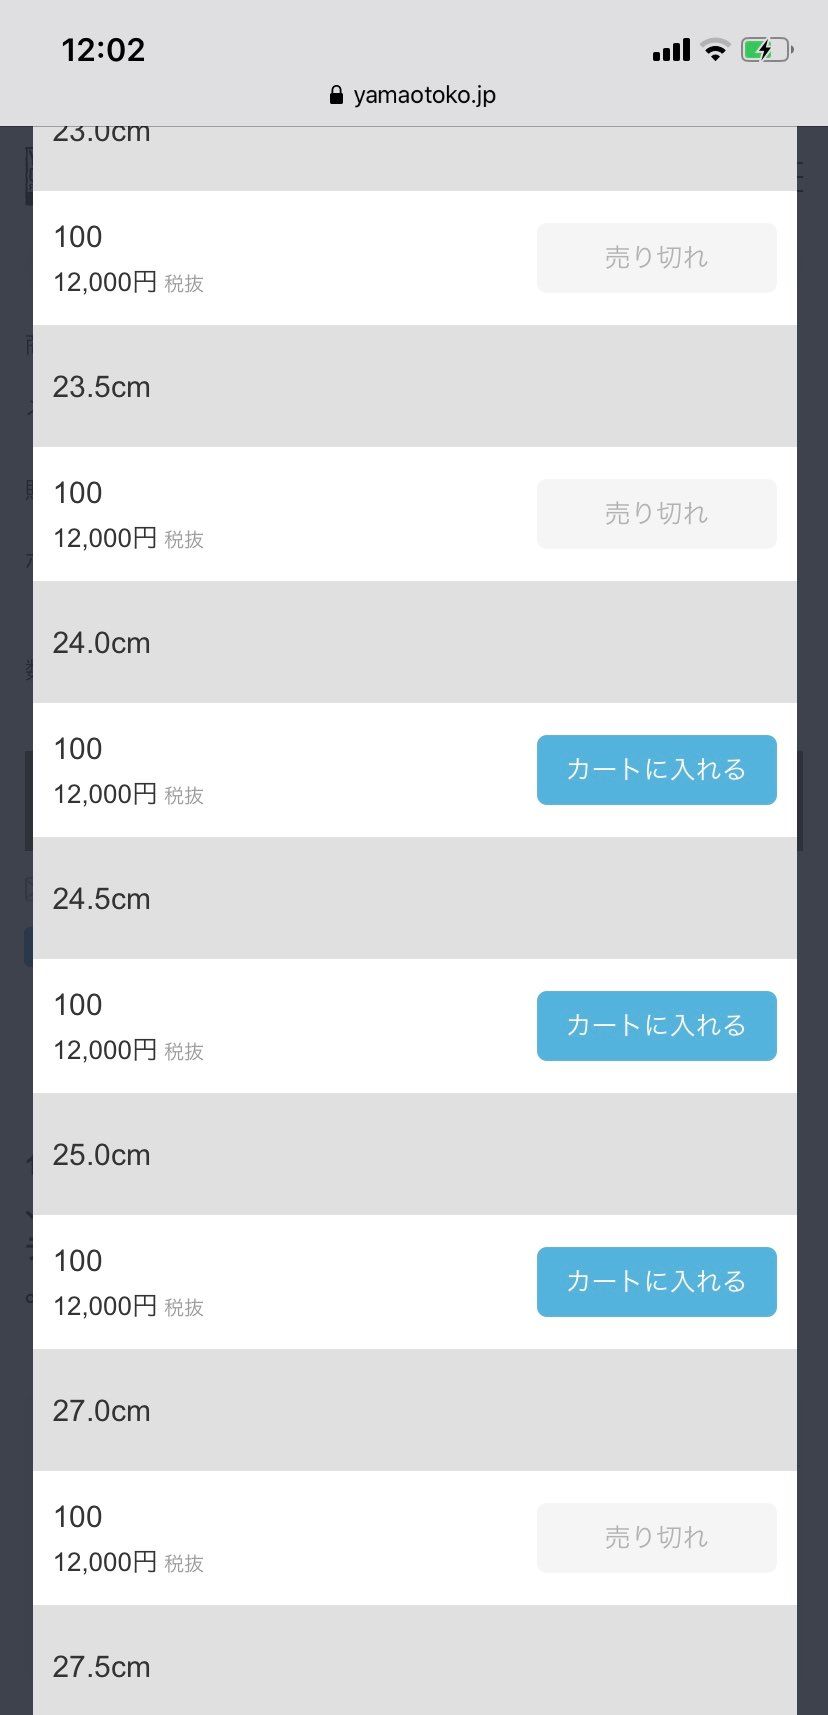Tap dimmed background left of the modal
This screenshot has height=1715, width=828.
16,900
